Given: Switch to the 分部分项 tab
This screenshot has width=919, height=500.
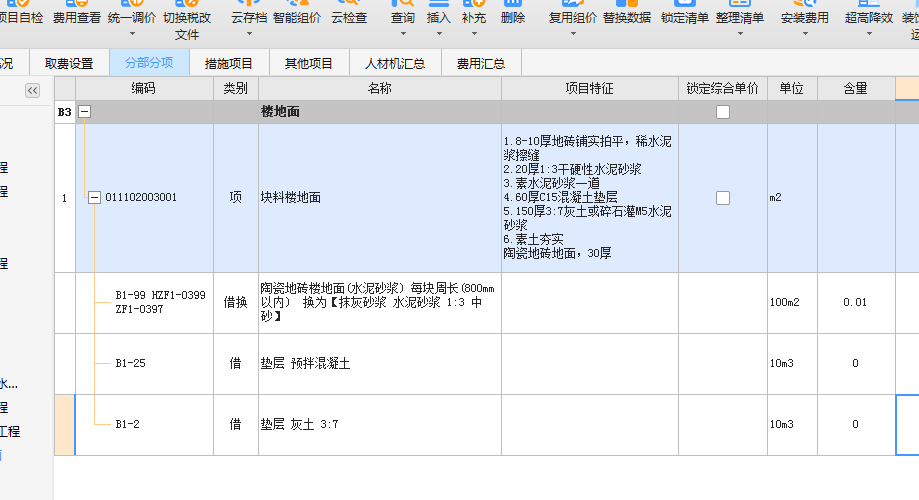Looking at the screenshot, I should 149,63.
